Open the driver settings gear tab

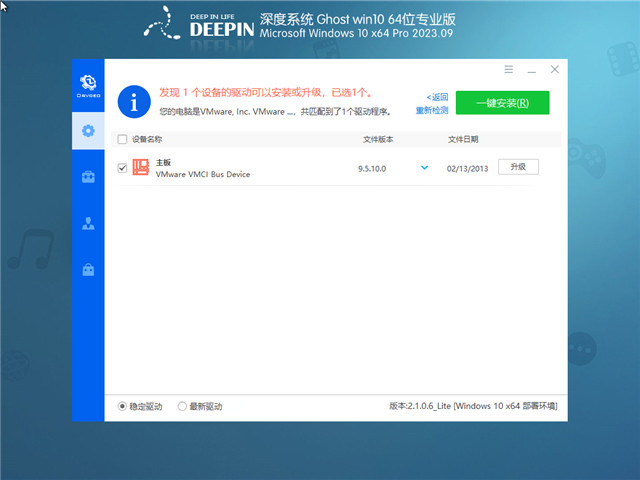tap(88, 131)
